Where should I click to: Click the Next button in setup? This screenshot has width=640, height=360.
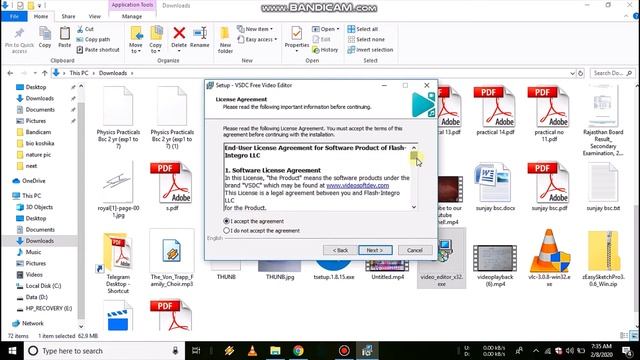pos(375,250)
